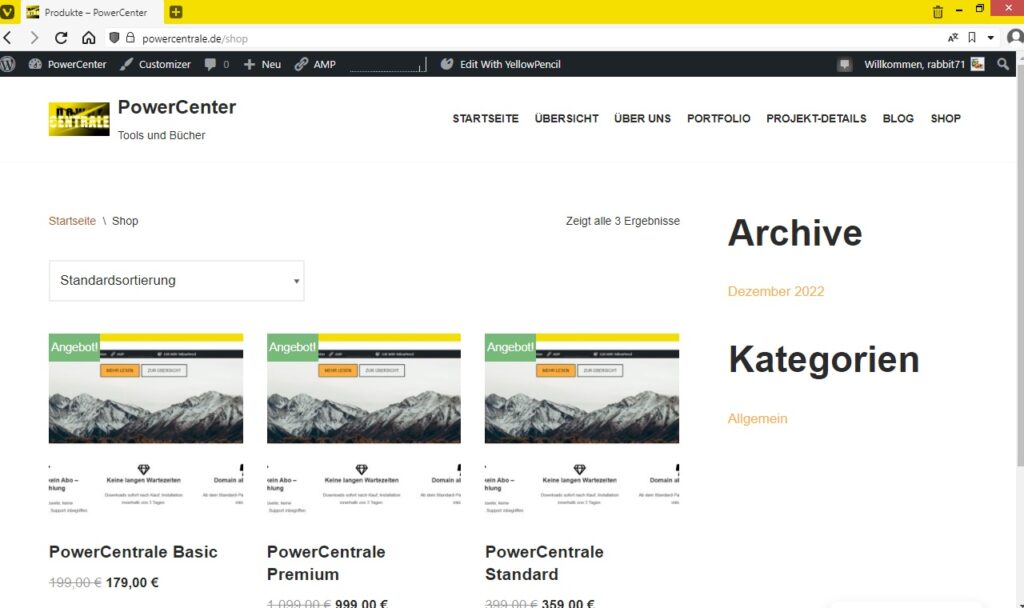
Task: Go forward using the browser forward arrow
Action: coord(34,38)
